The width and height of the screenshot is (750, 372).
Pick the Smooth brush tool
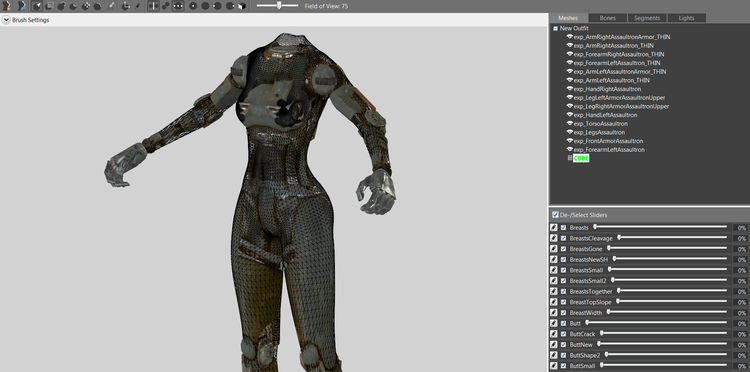(97, 6)
